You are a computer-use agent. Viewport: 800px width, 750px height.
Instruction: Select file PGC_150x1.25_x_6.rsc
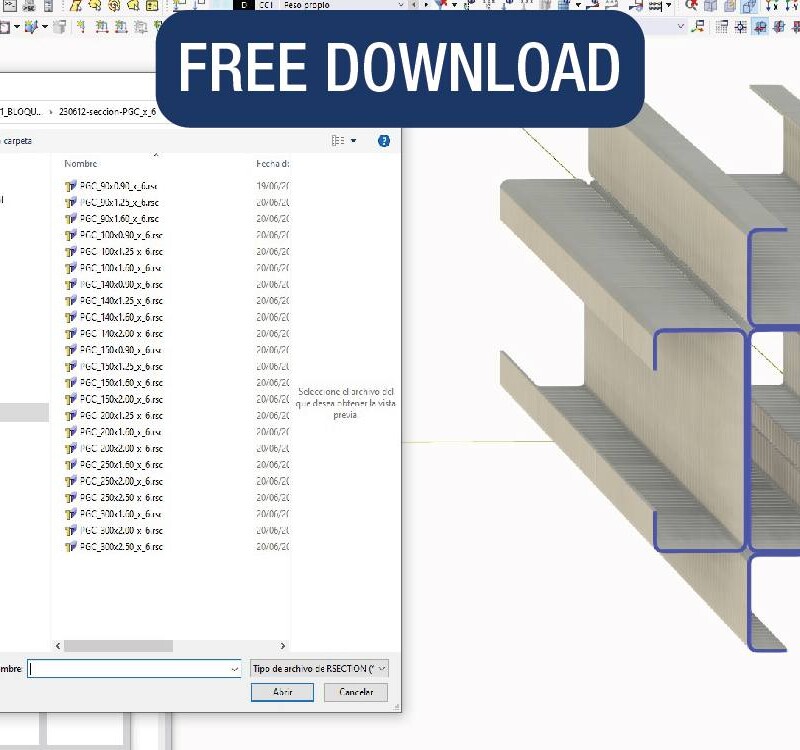[114, 366]
